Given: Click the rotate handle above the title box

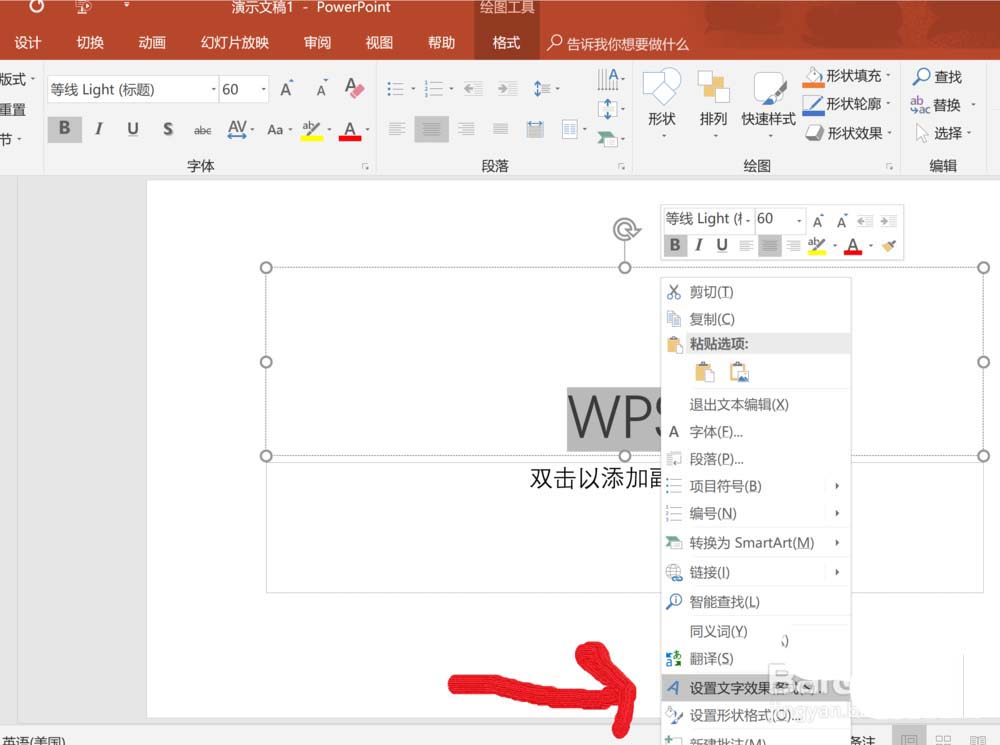Looking at the screenshot, I should [626, 229].
